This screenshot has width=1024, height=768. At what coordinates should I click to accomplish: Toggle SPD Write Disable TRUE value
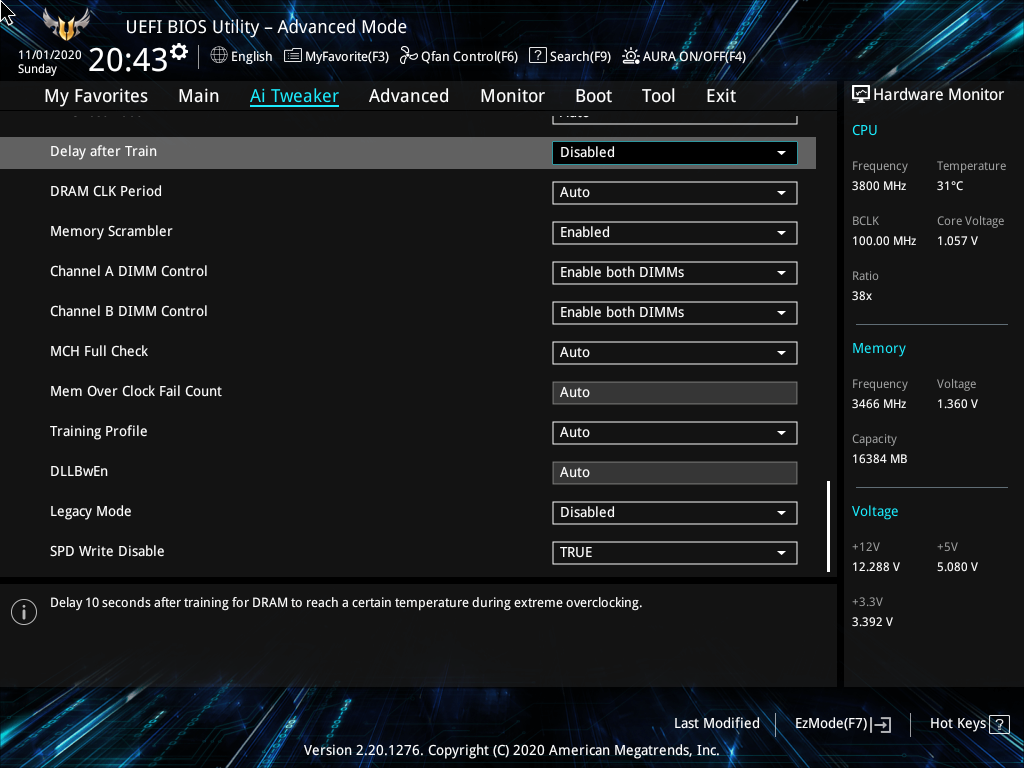pos(674,553)
